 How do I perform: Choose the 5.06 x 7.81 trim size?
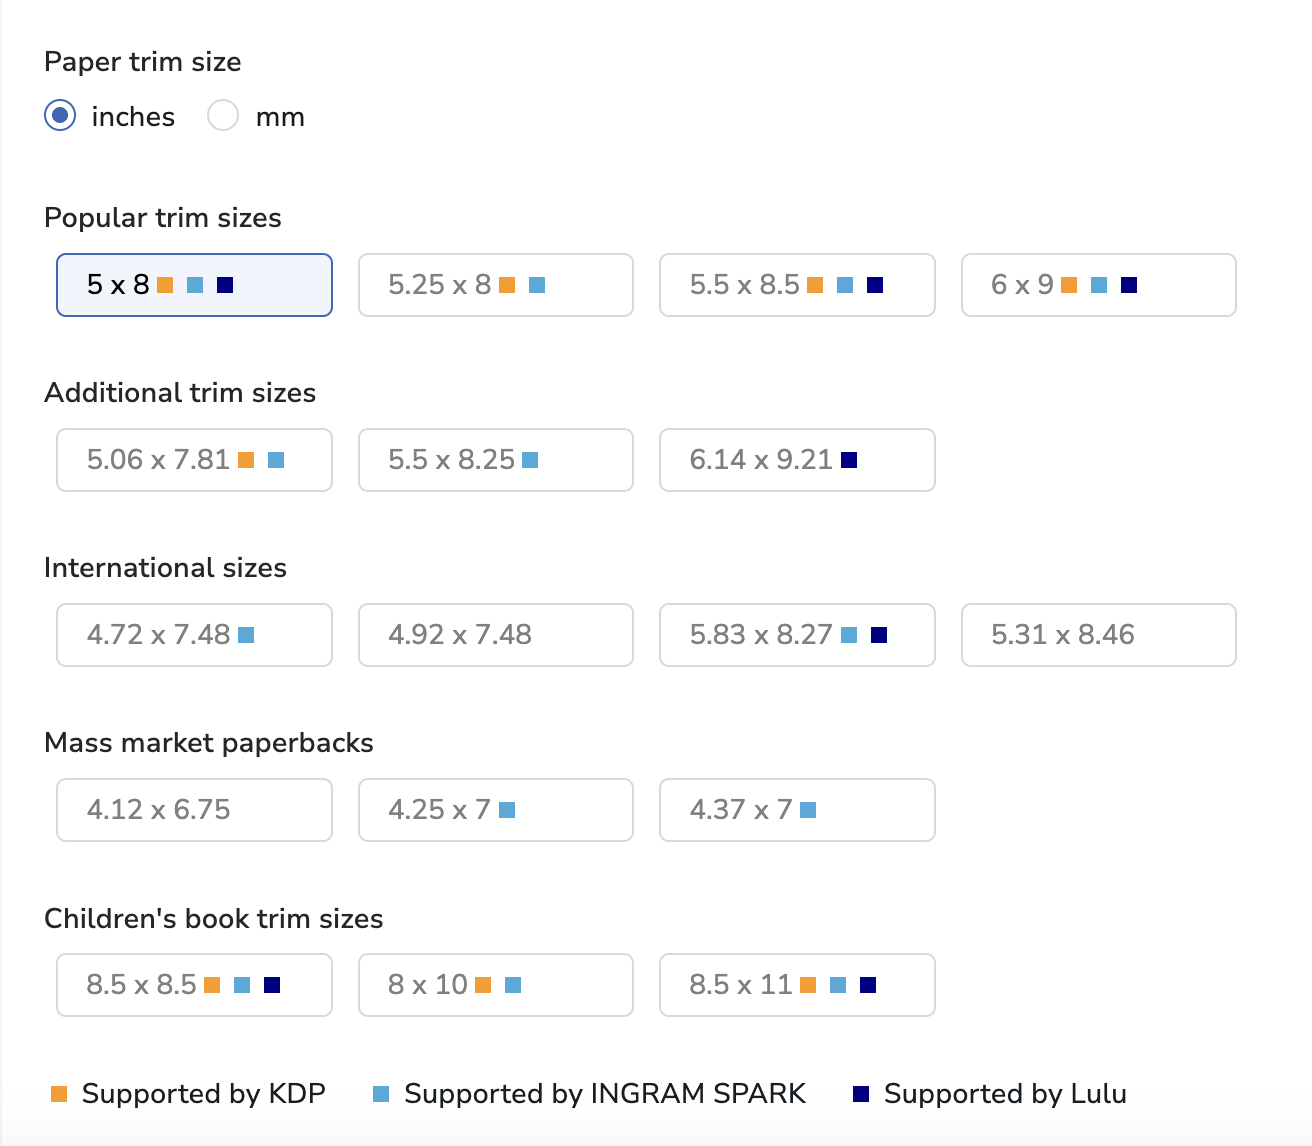[x=194, y=460]
